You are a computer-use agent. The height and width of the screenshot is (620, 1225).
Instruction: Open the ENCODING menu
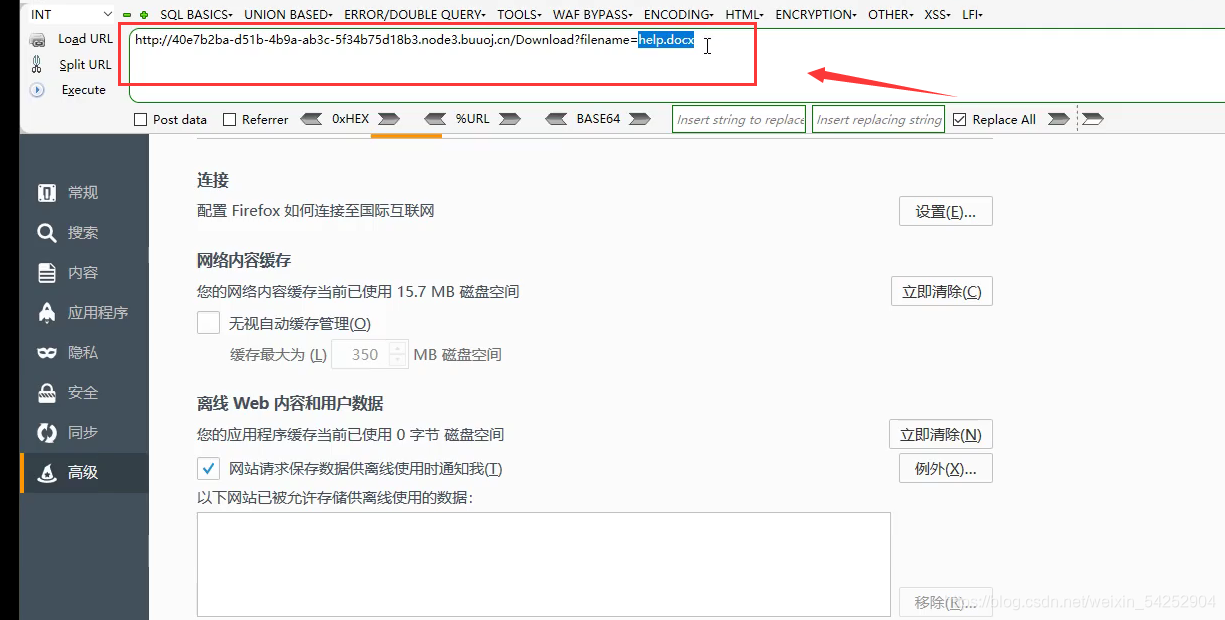coord(679,15)
